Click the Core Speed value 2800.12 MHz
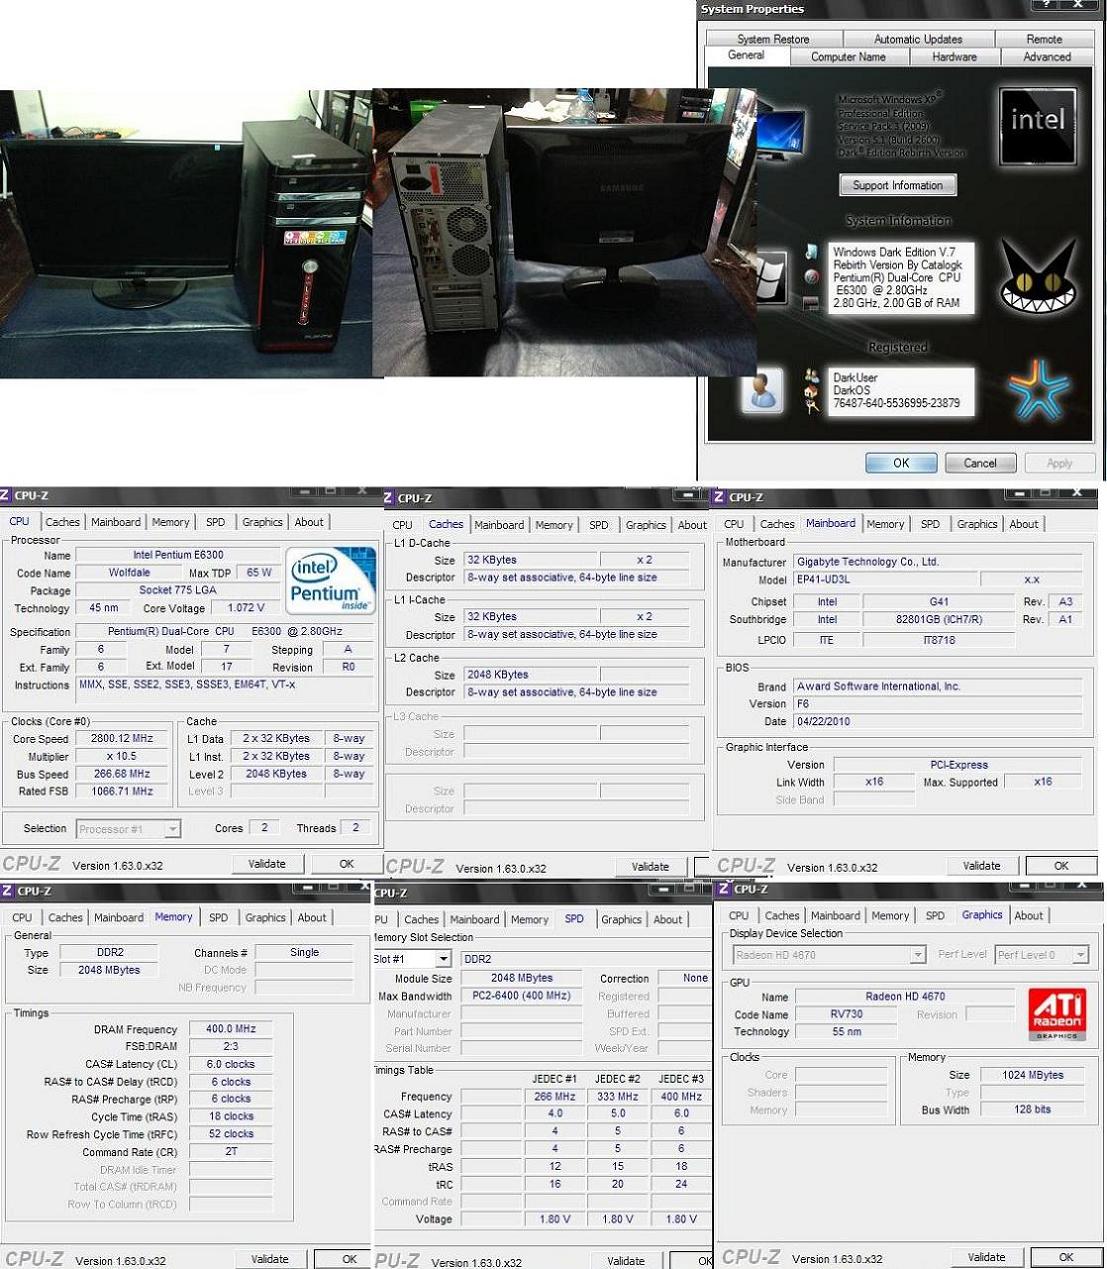 [x=122, y=739]
